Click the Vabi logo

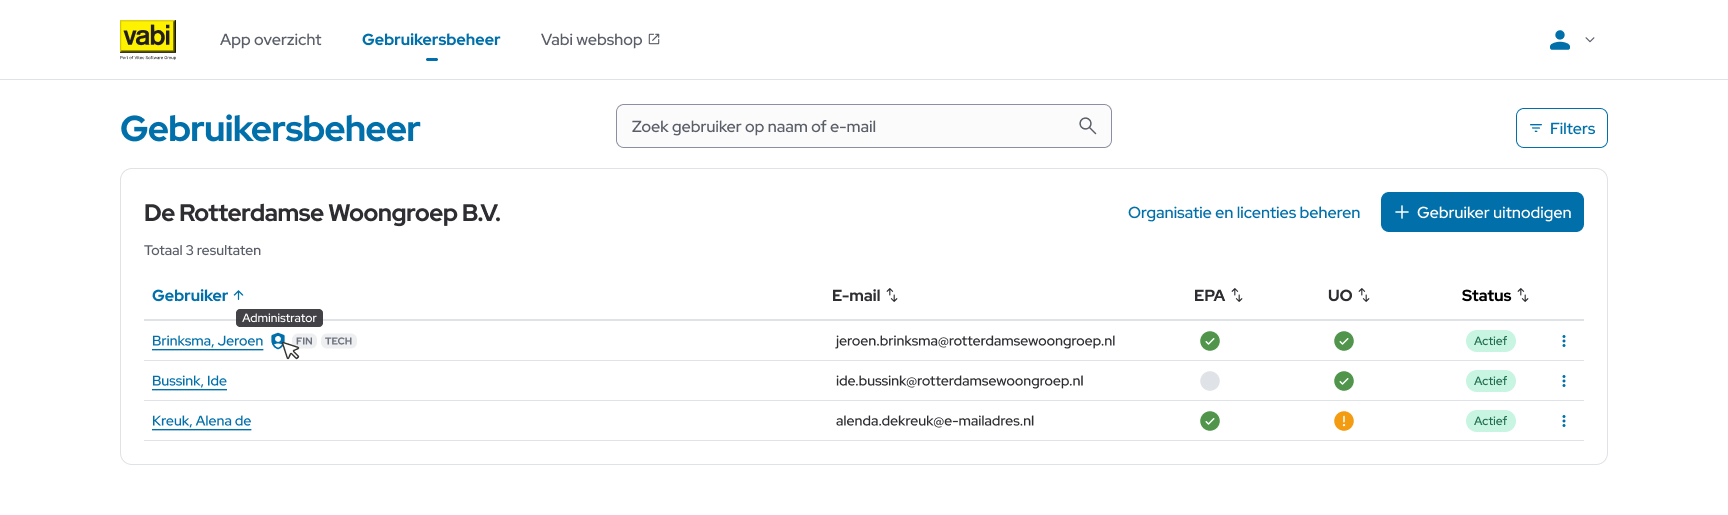tap(148, 39)
